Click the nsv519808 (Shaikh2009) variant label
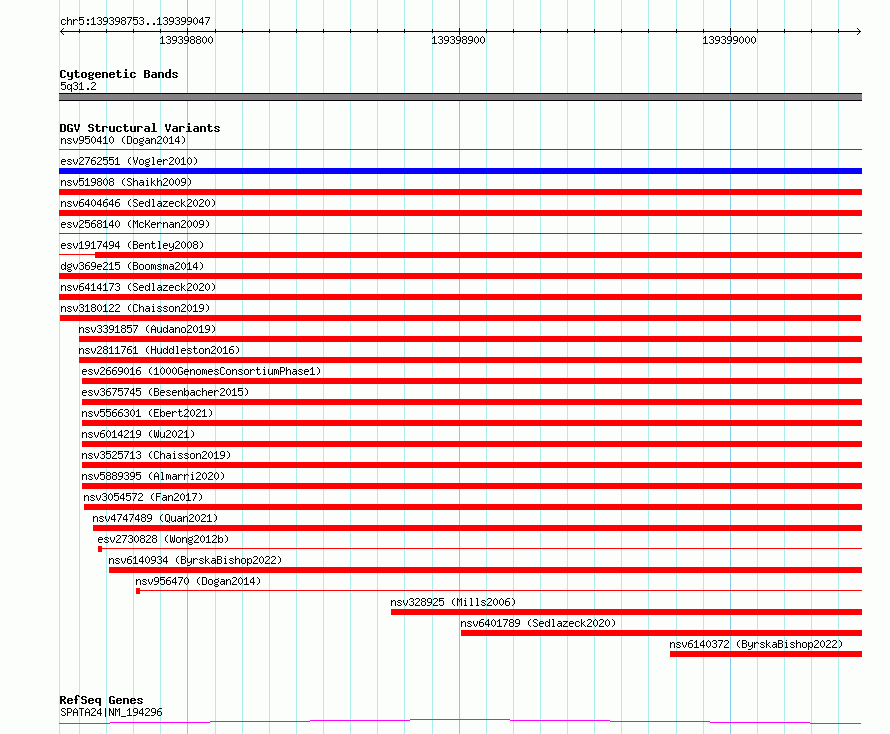 (126, 182)
